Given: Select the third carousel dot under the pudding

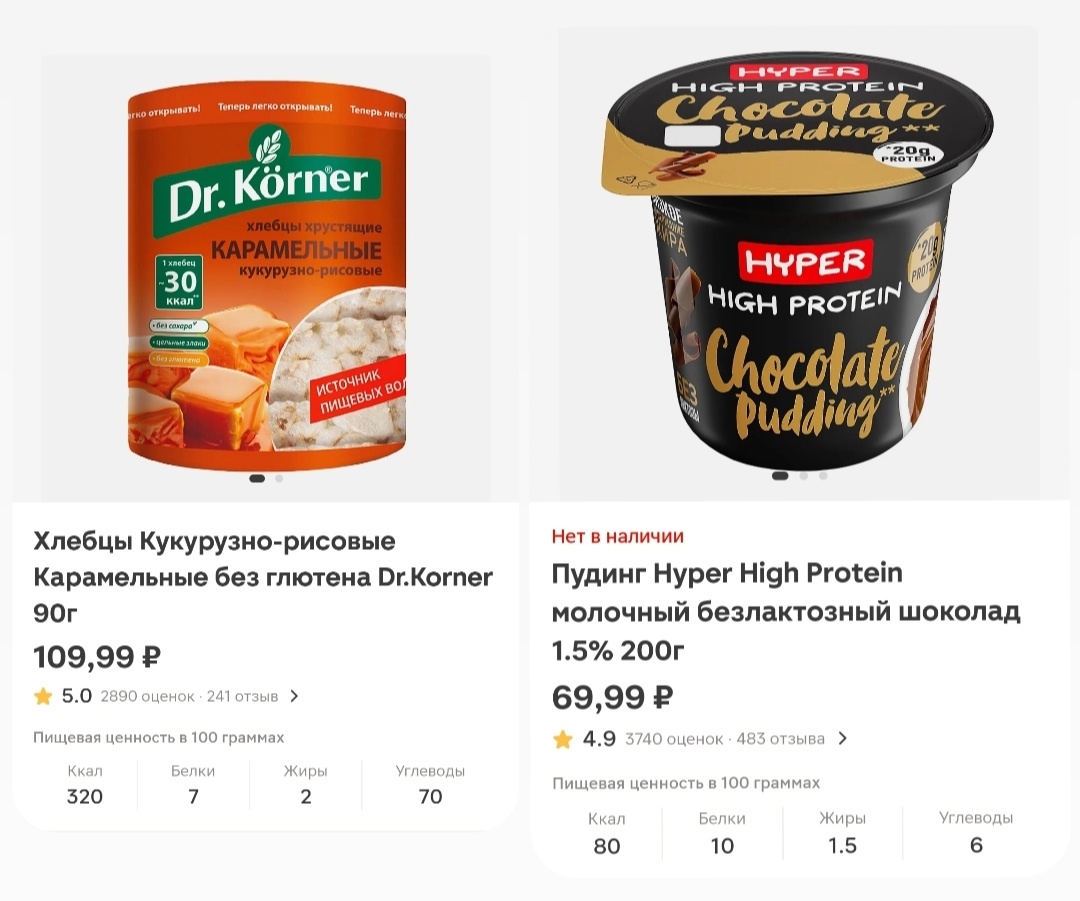Looking at the screenshot, I should click(x=822, y=475).
